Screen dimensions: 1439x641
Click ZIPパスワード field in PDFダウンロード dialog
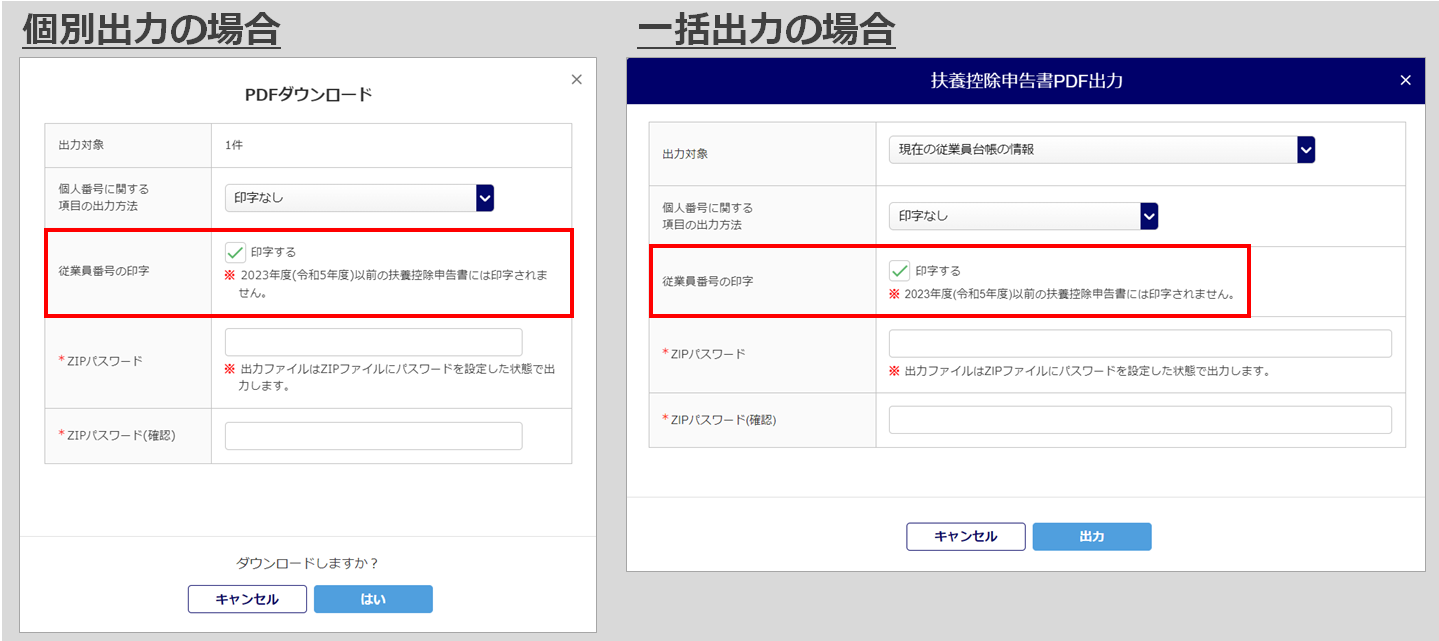click(x=374, y=342)
